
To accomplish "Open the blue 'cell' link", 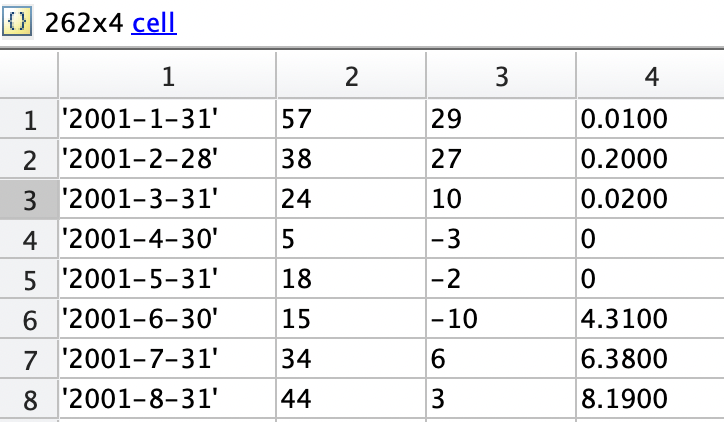I will click(154, 21).
